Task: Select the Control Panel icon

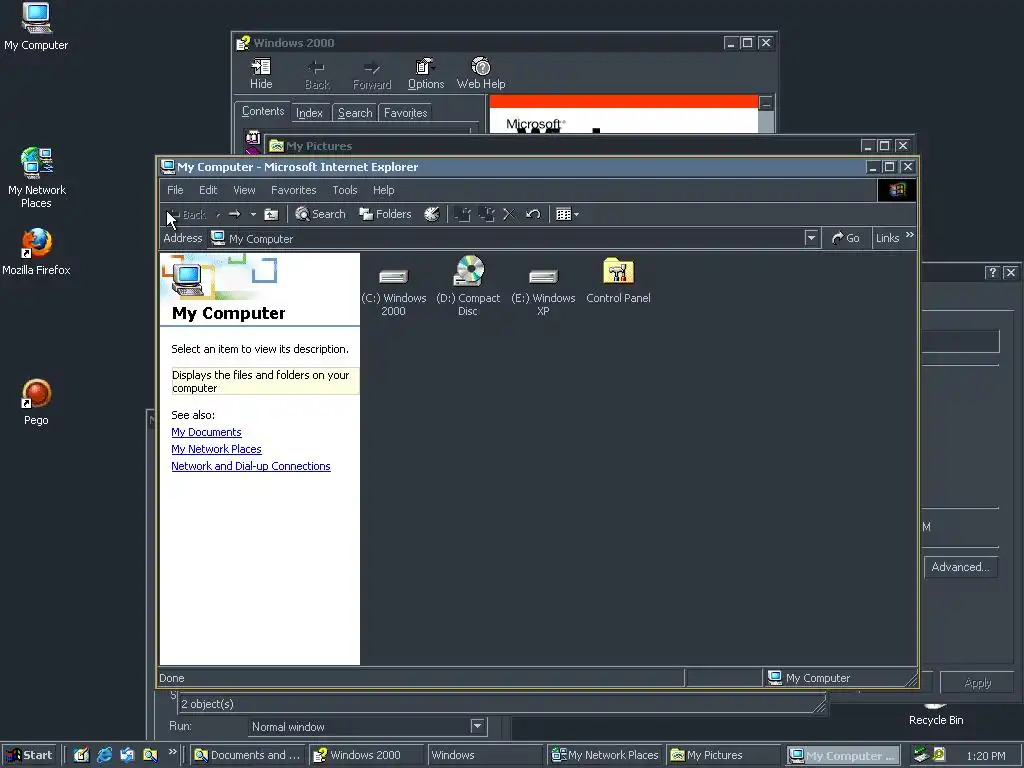Action: tap(618, 281)
